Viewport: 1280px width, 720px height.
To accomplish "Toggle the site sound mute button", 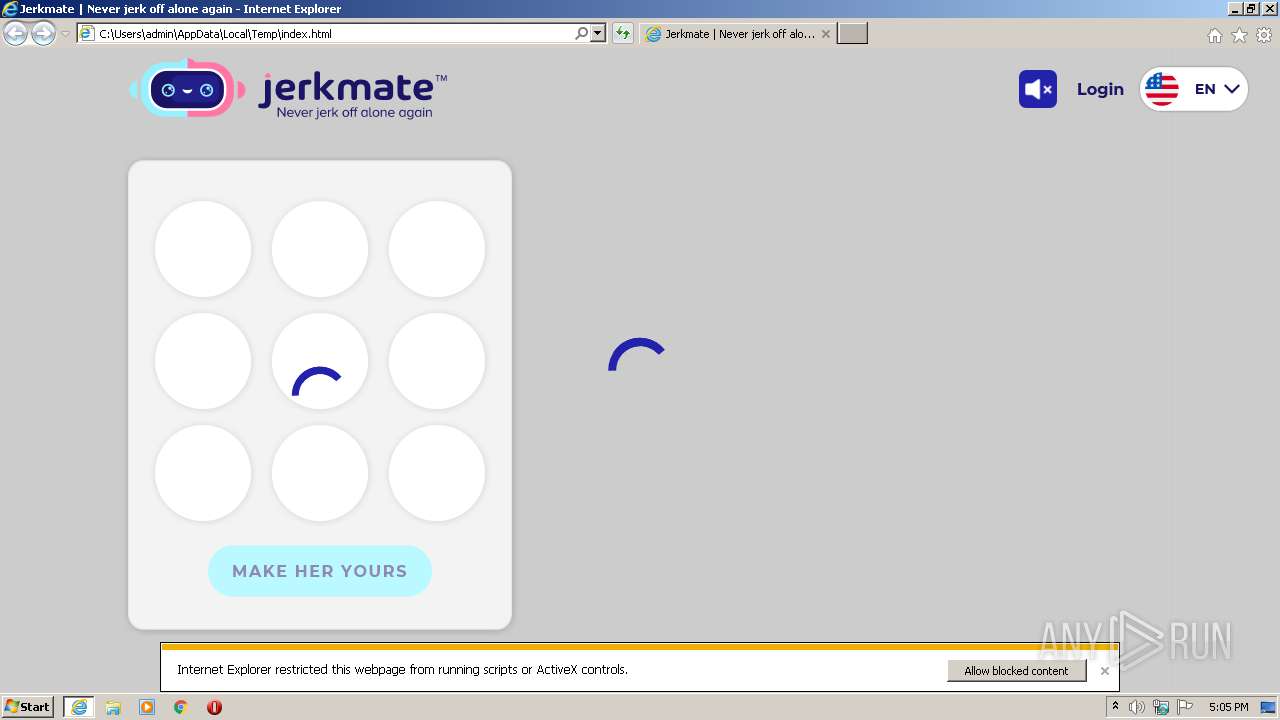I will (x=1038, y=89).
